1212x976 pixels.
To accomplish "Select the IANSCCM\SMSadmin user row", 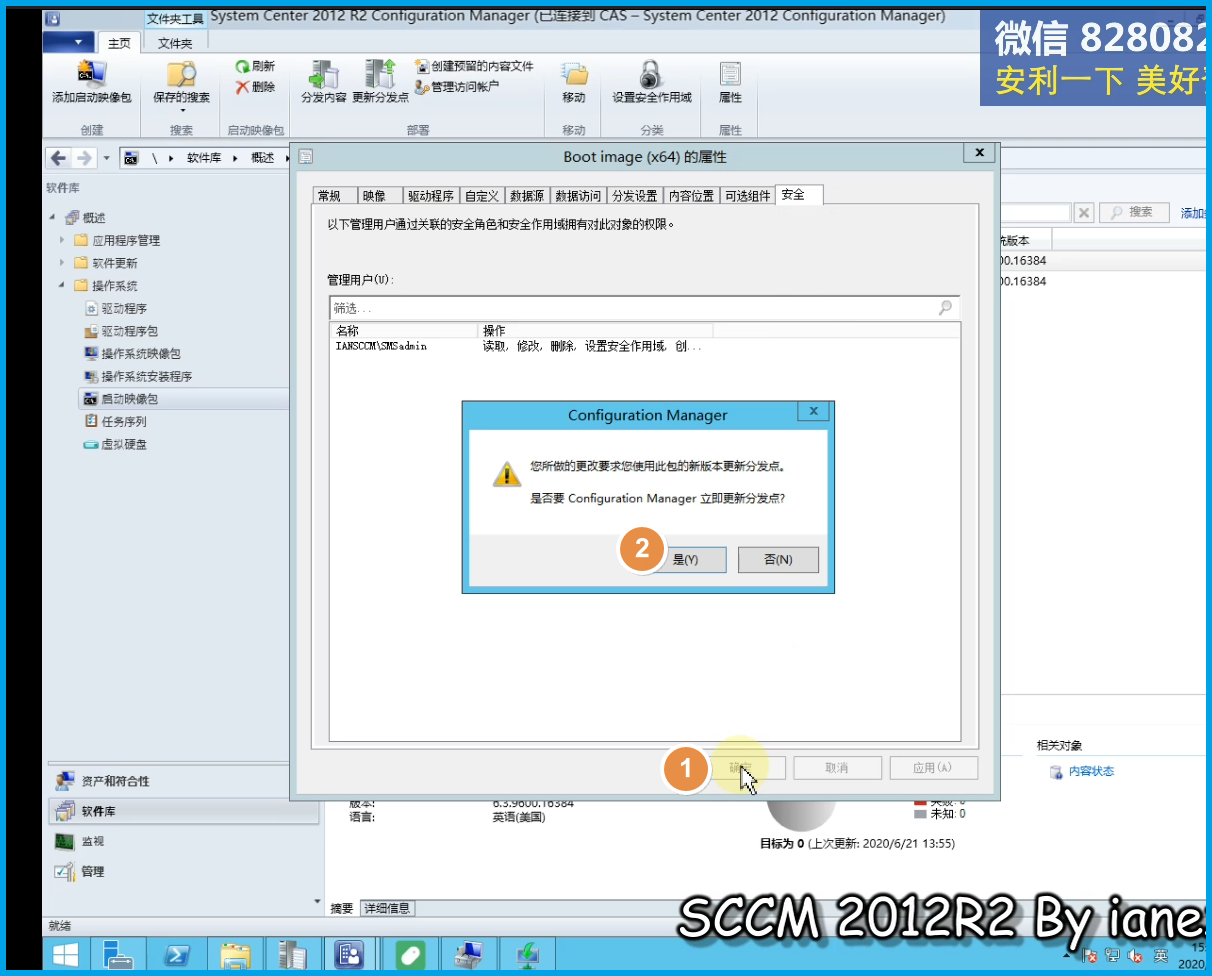I will coord(645,346).
